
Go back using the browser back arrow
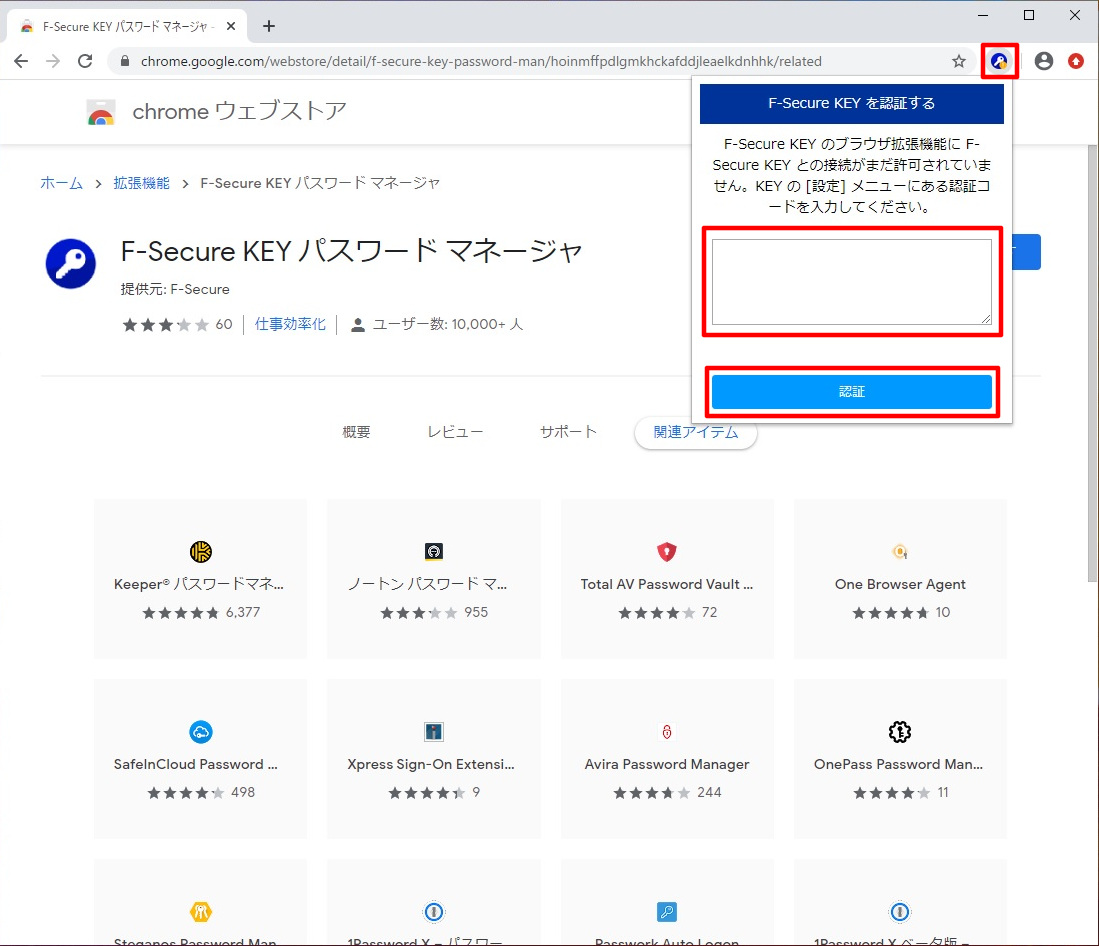pyautogui.click(x=21, y=62)
